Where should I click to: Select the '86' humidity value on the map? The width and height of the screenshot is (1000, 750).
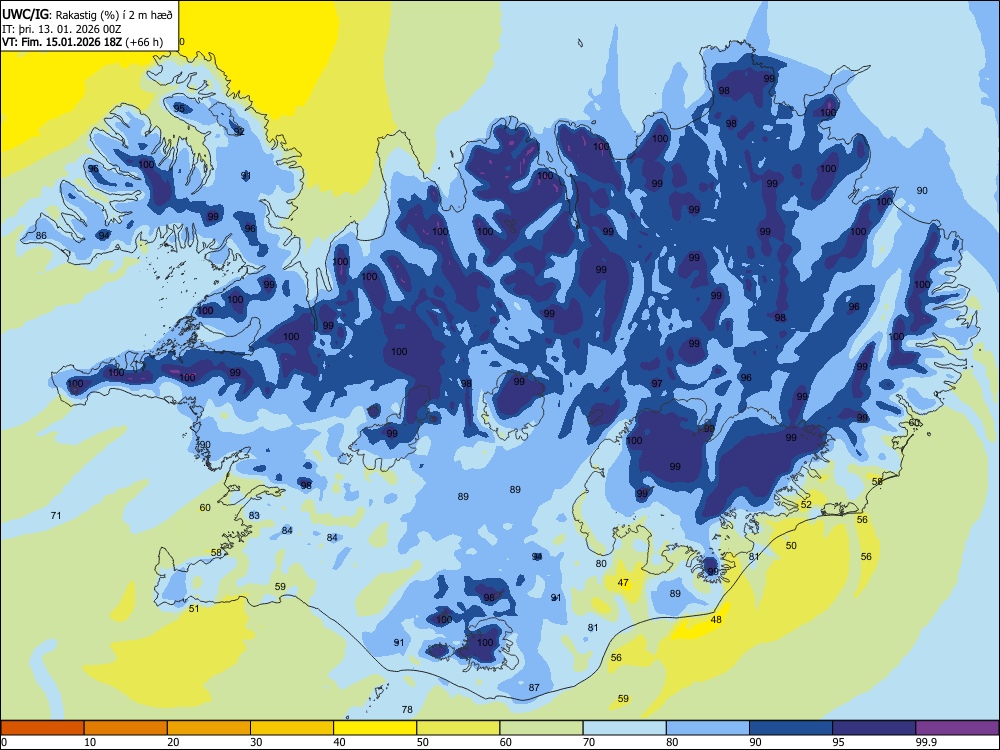click(41, 235)
